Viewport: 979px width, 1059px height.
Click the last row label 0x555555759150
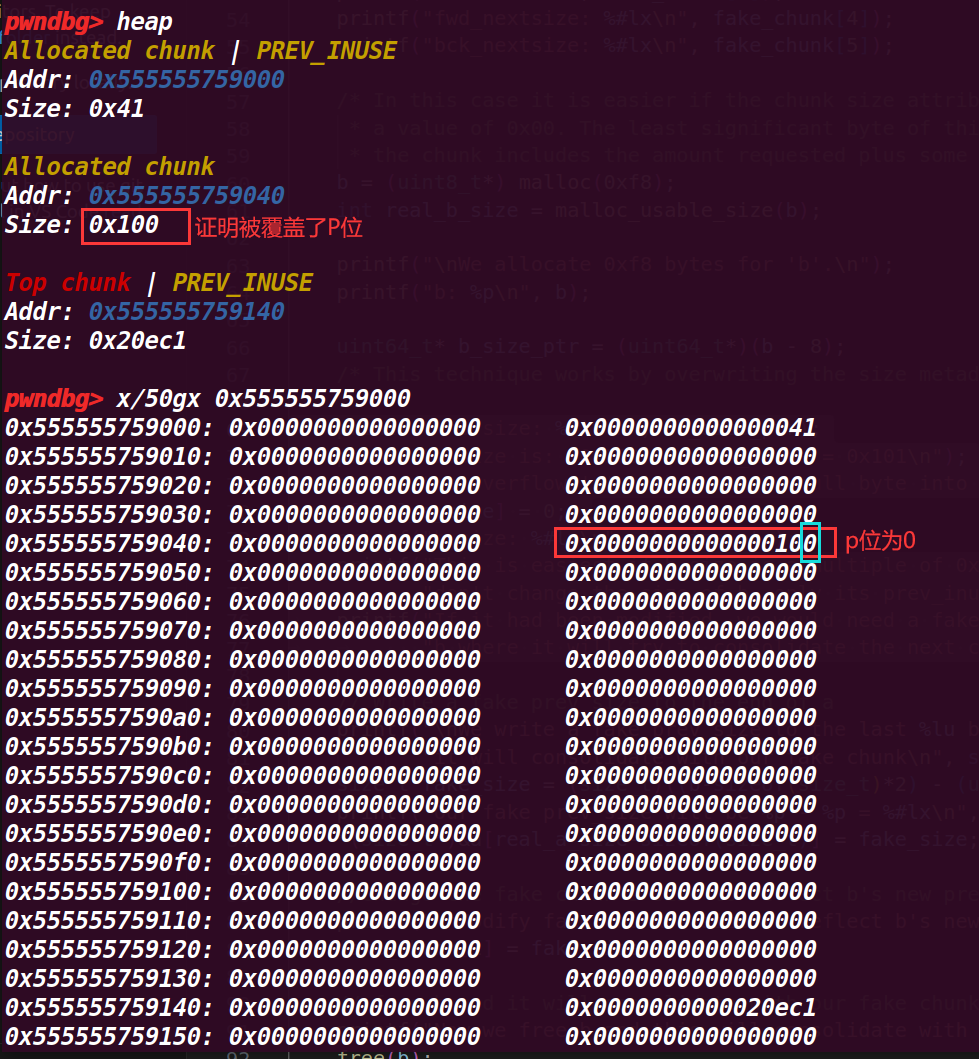[x=108, y=1036]
